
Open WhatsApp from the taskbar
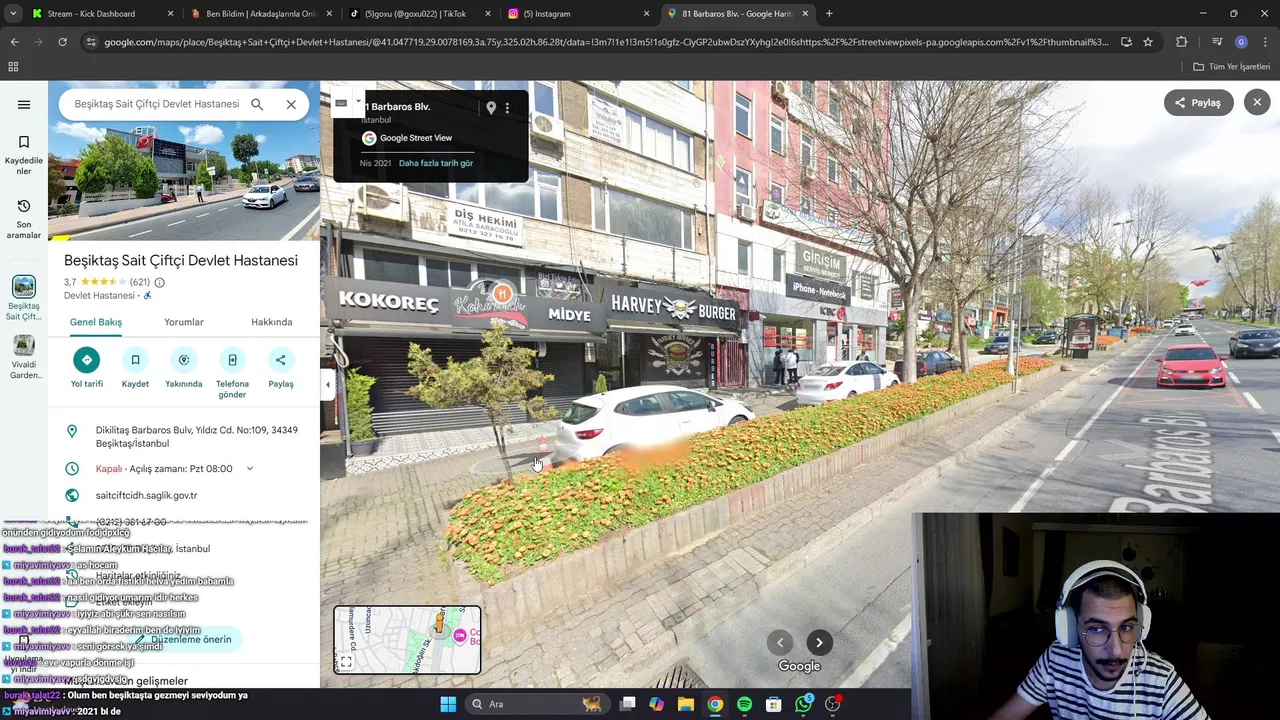(x=803, y=704)
